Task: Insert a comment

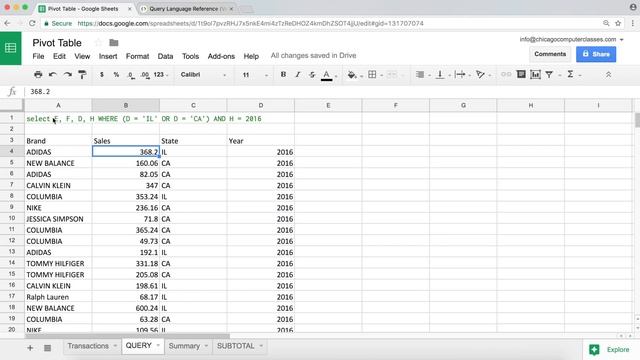Action: point(521,74)
